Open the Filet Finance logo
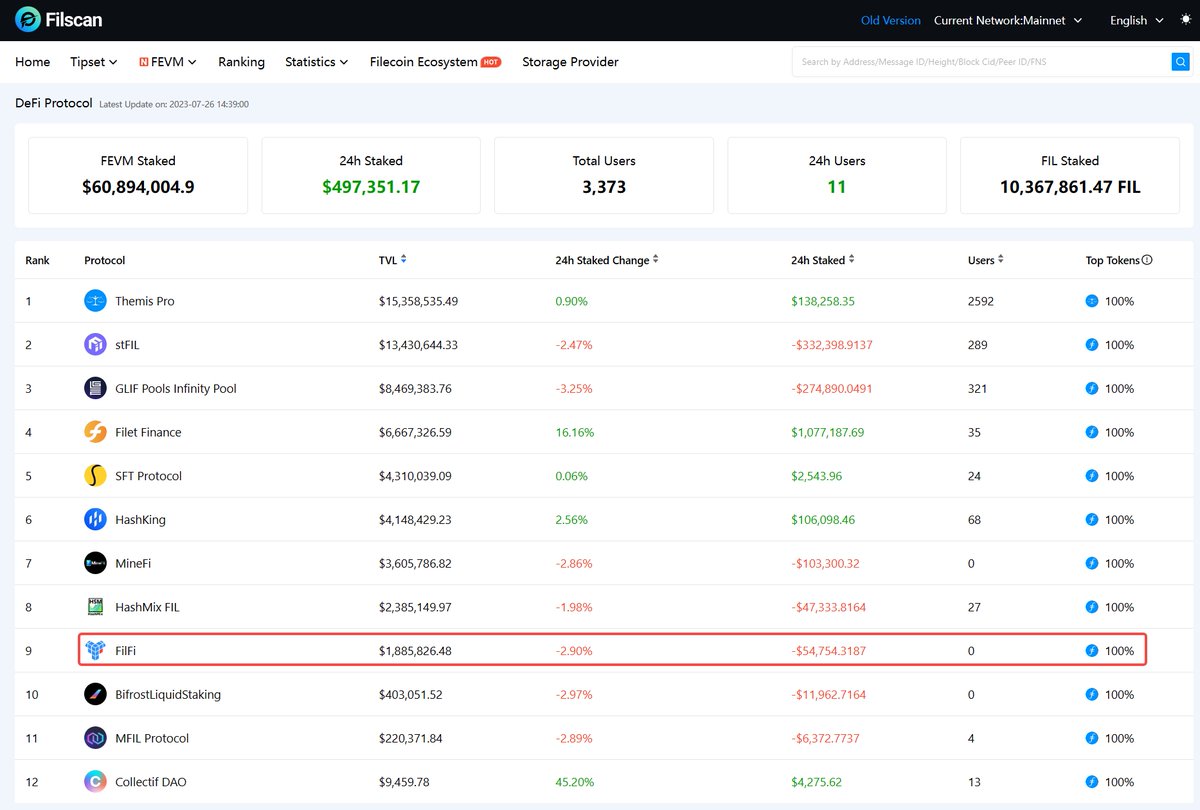 point(96,432)
